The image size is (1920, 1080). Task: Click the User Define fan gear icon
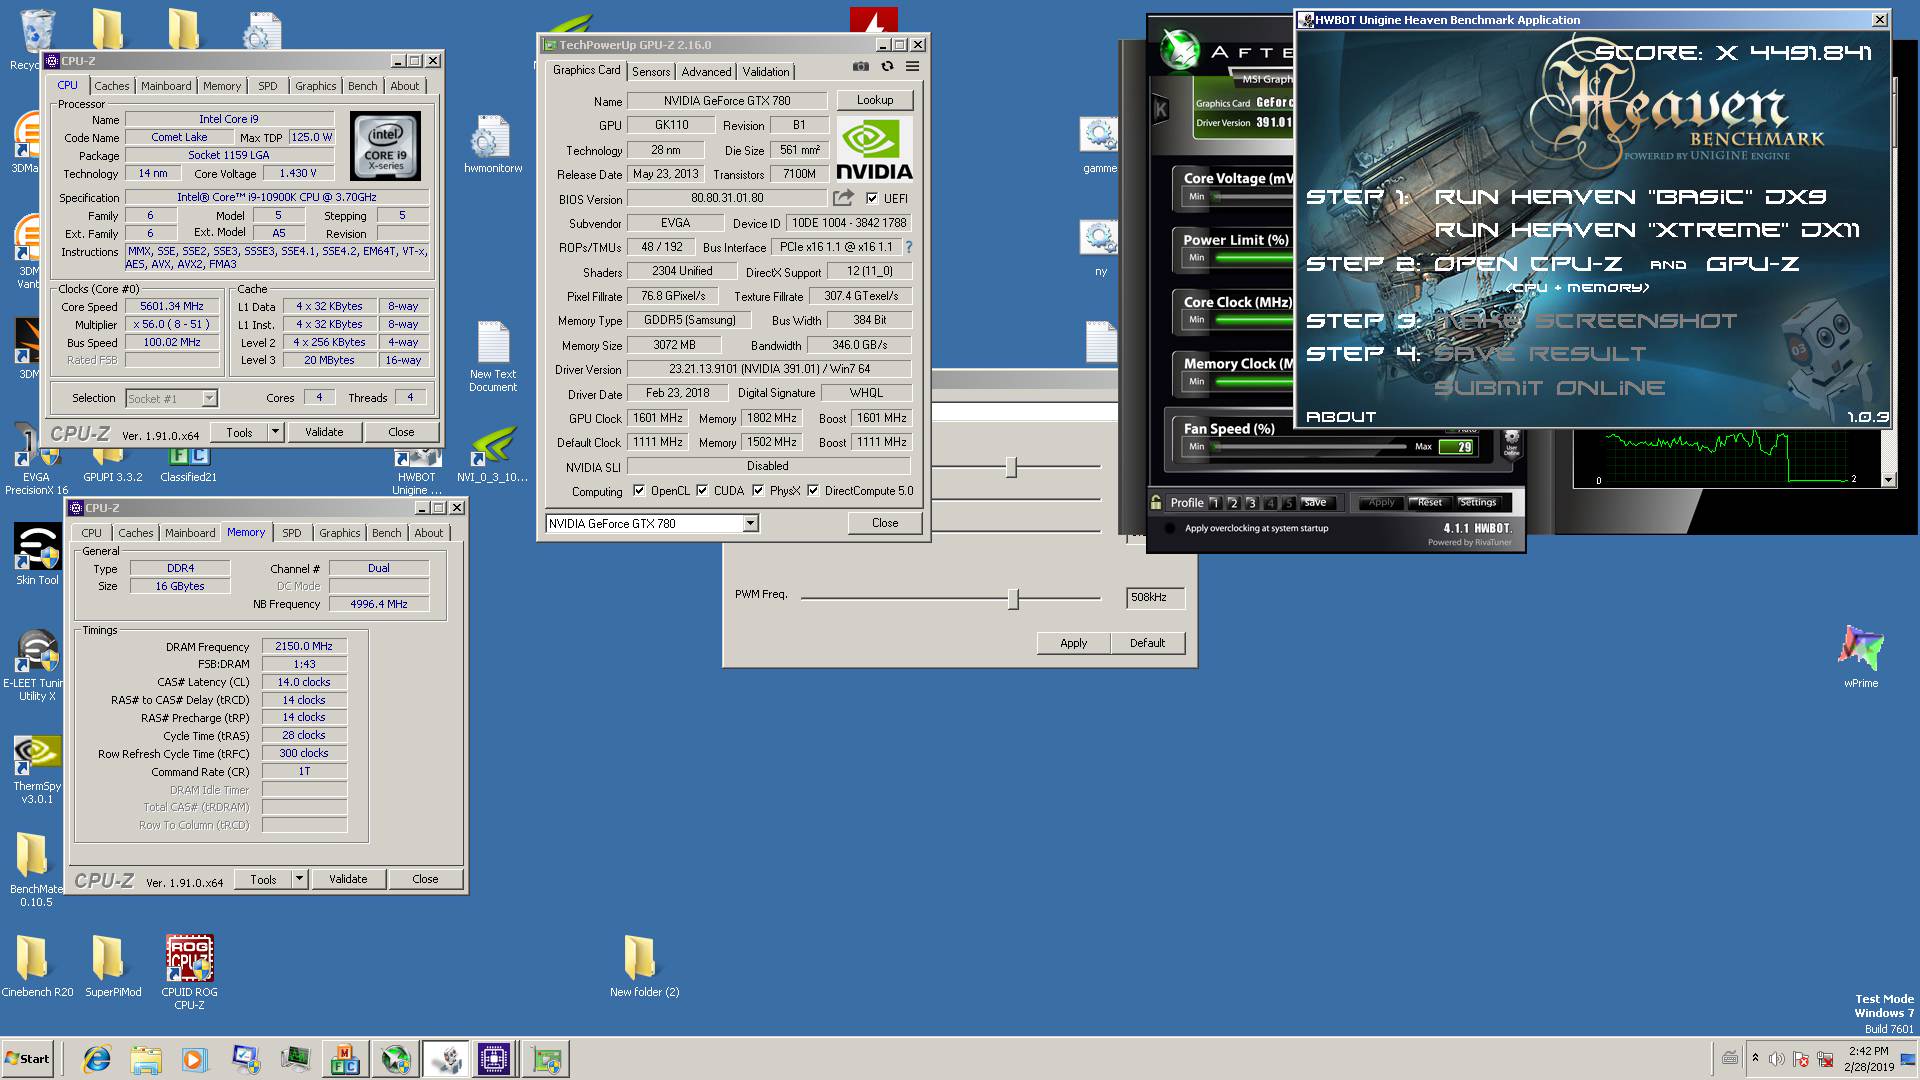pyautogui.click(x=1511, y=443)
